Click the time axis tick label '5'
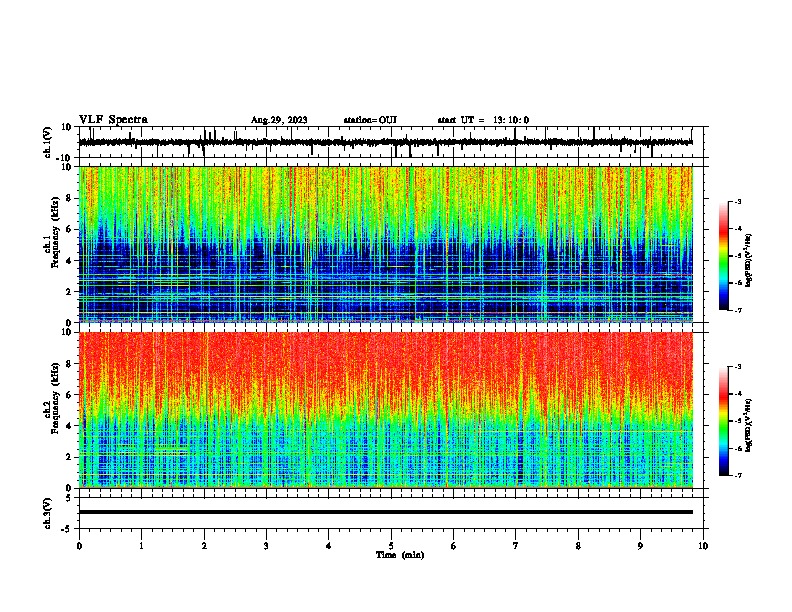Screen dimensions: 792x612 (x=391, y=546)
